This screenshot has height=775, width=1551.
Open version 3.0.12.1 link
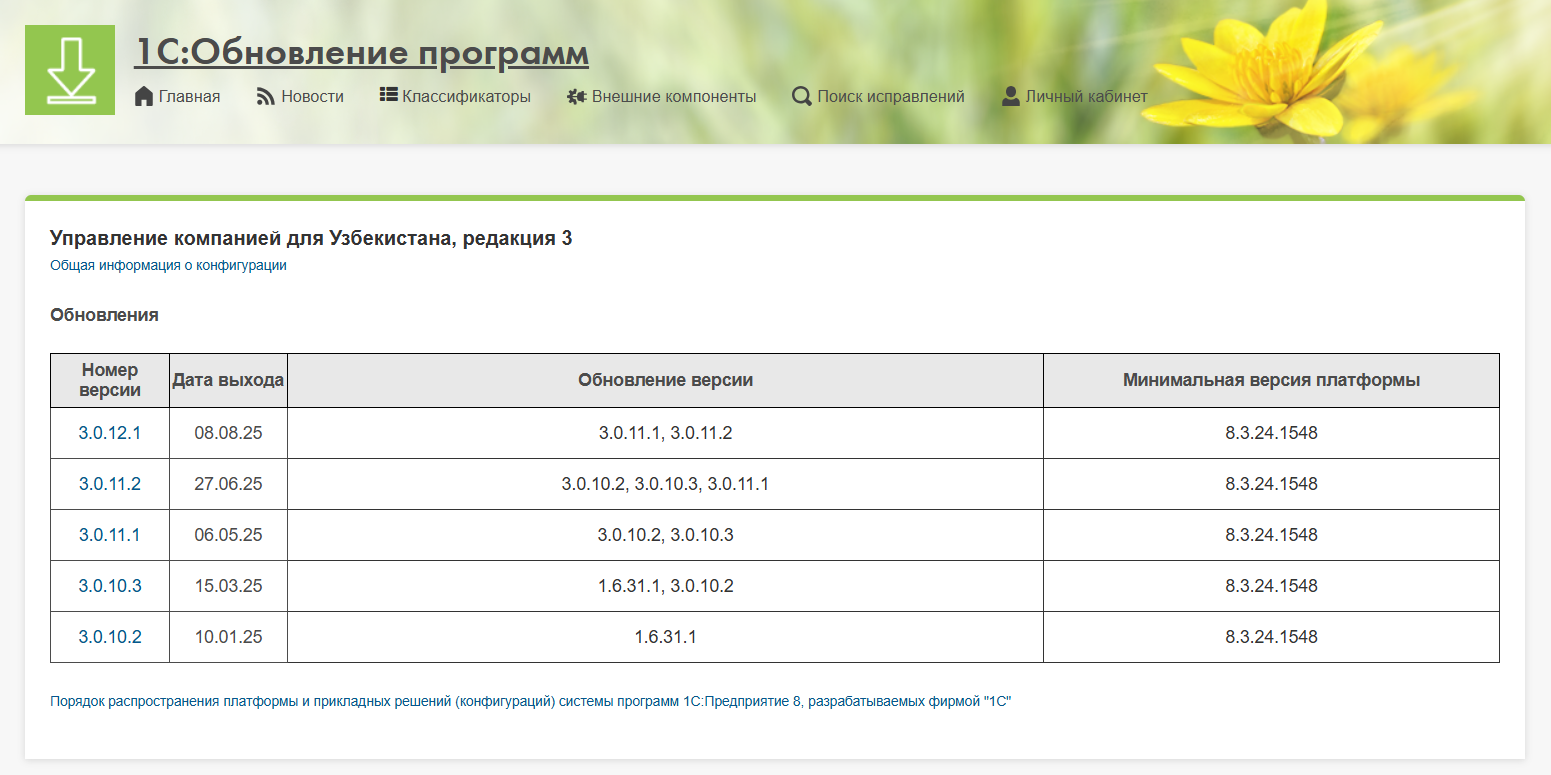click(x=110, y=433)
